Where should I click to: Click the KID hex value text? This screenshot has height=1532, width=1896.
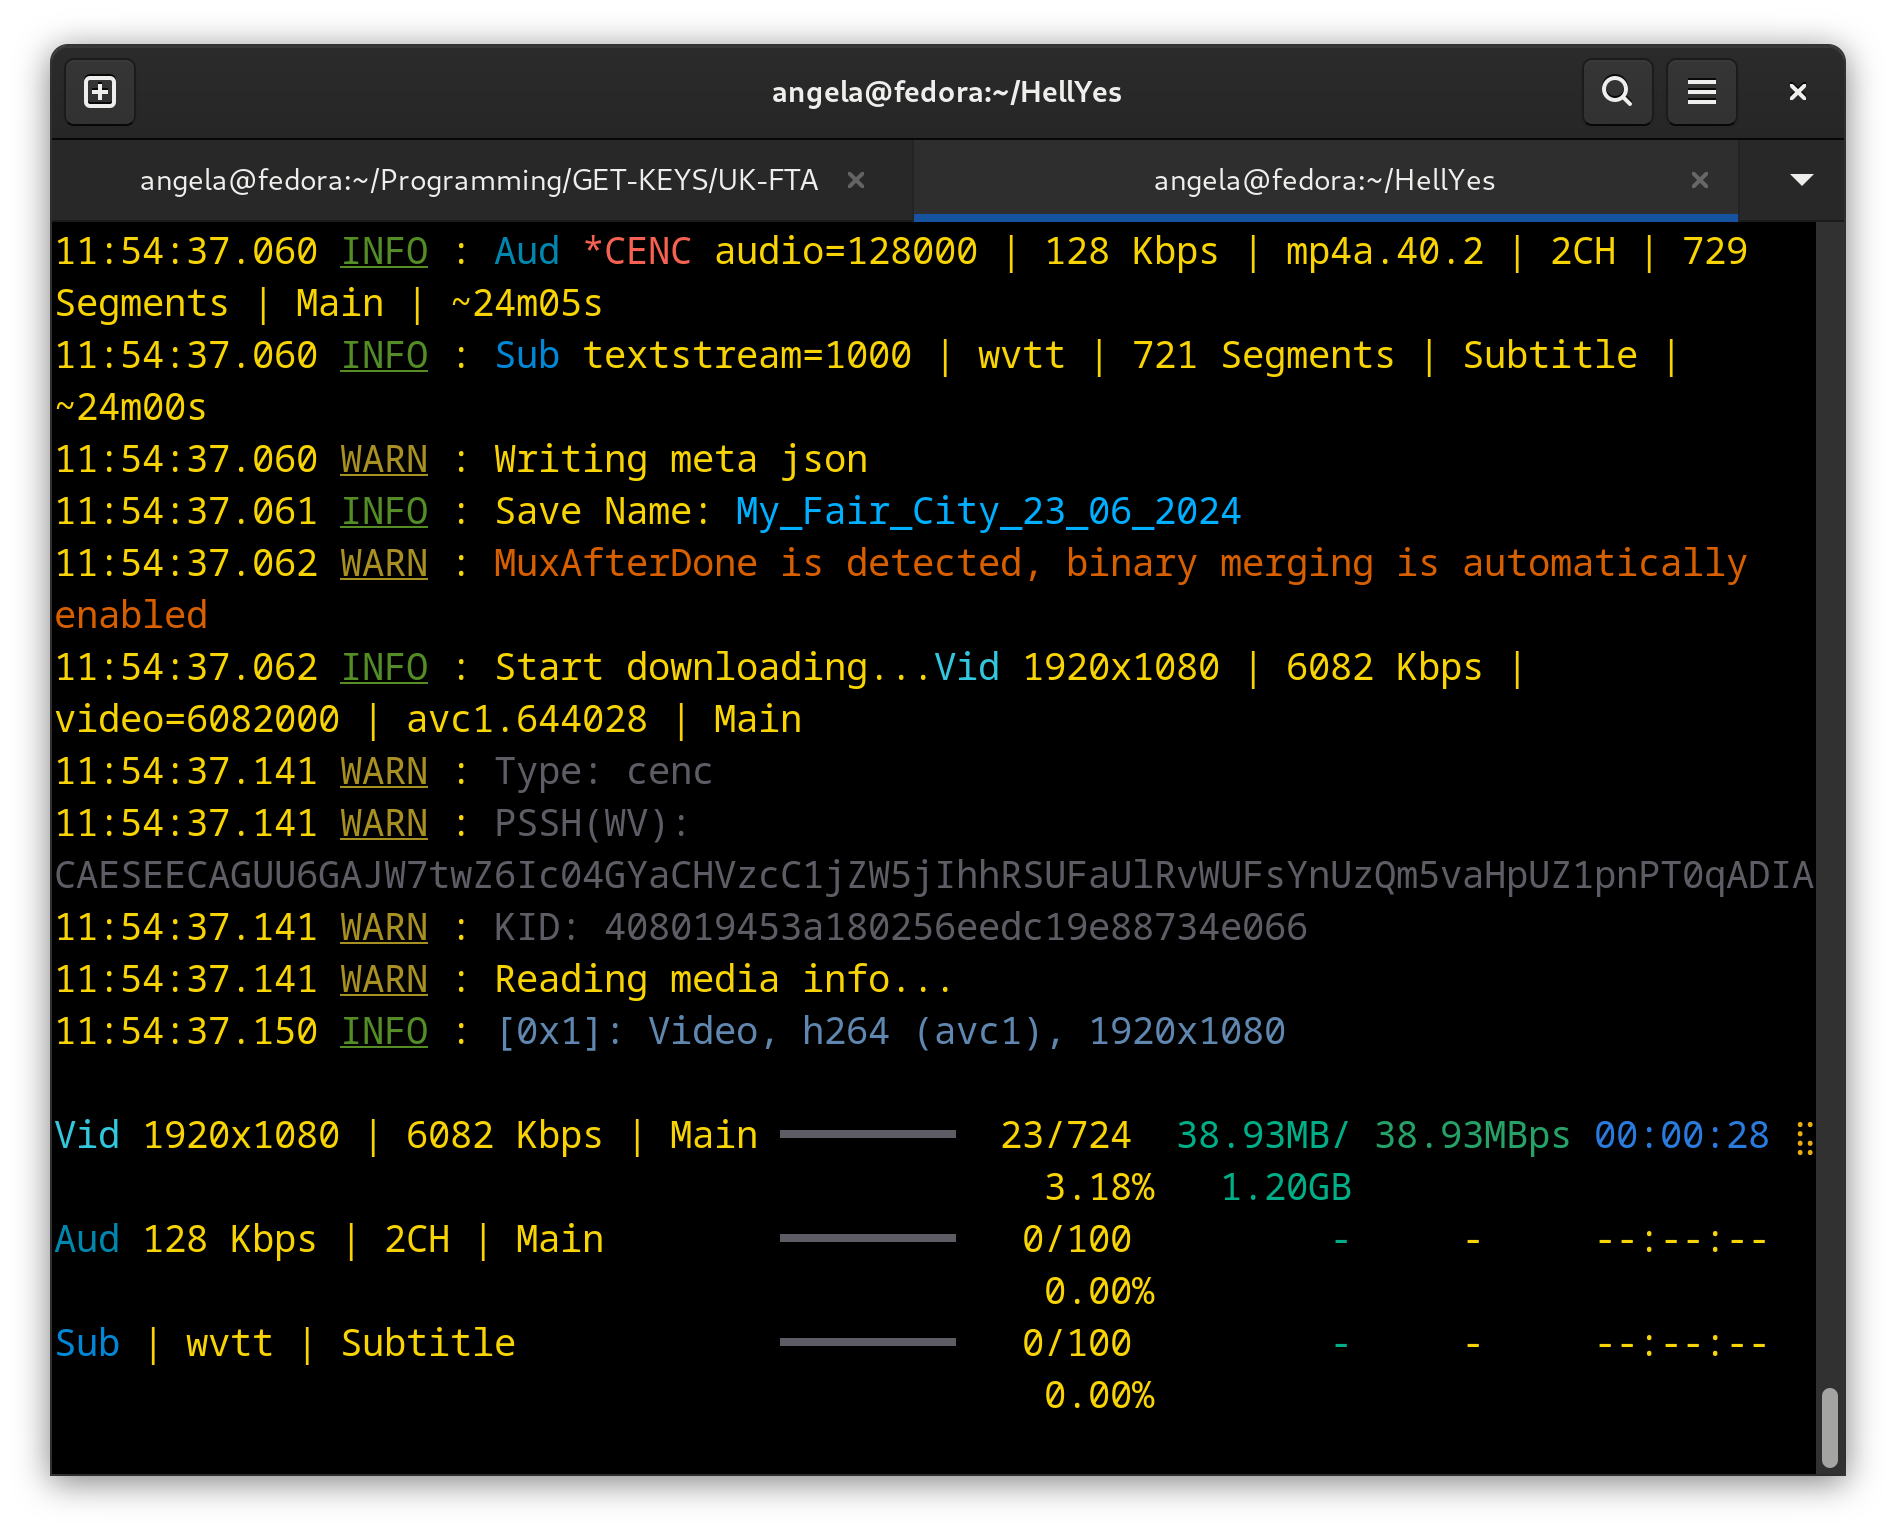[955, 928]
